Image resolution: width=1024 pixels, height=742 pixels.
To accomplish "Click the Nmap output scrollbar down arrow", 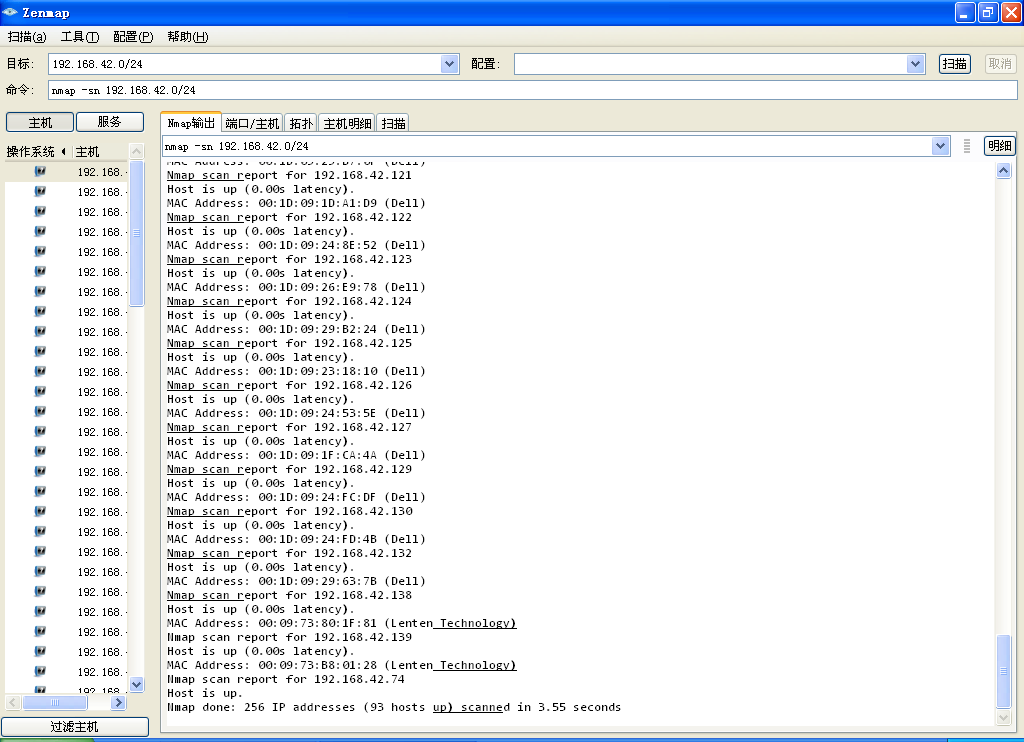I will click(x=1004, y=717).
